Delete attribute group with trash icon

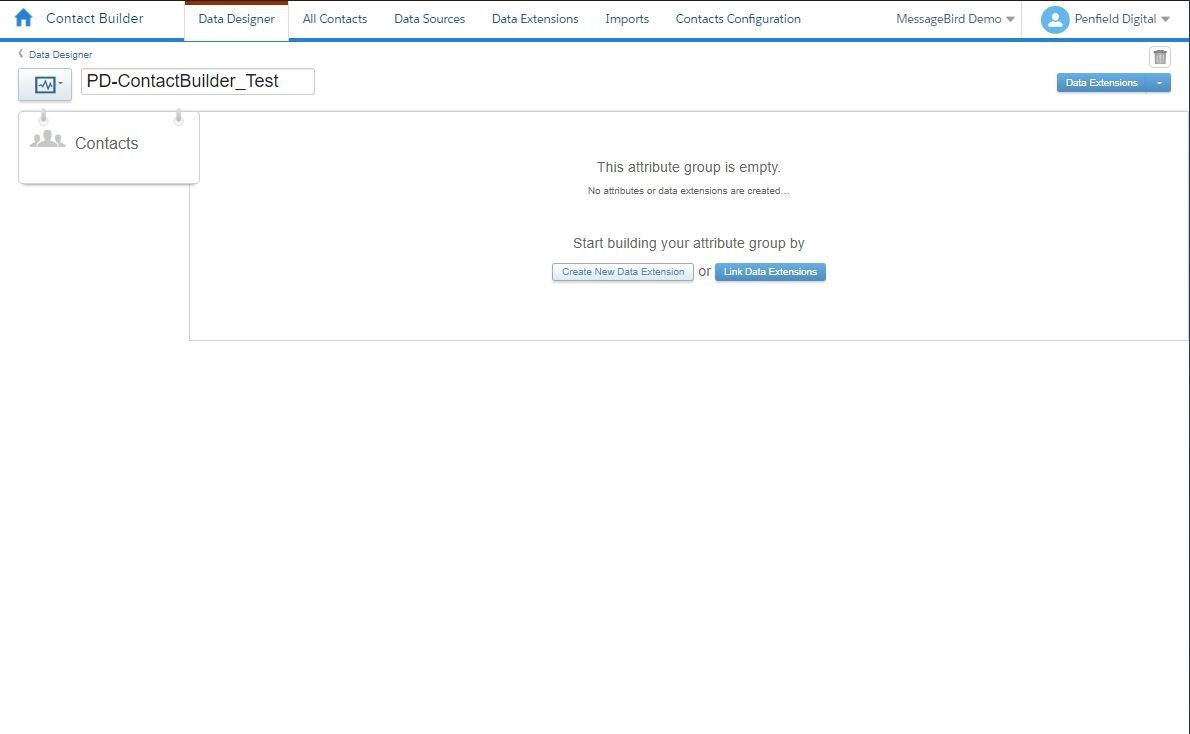[1159, 57]
